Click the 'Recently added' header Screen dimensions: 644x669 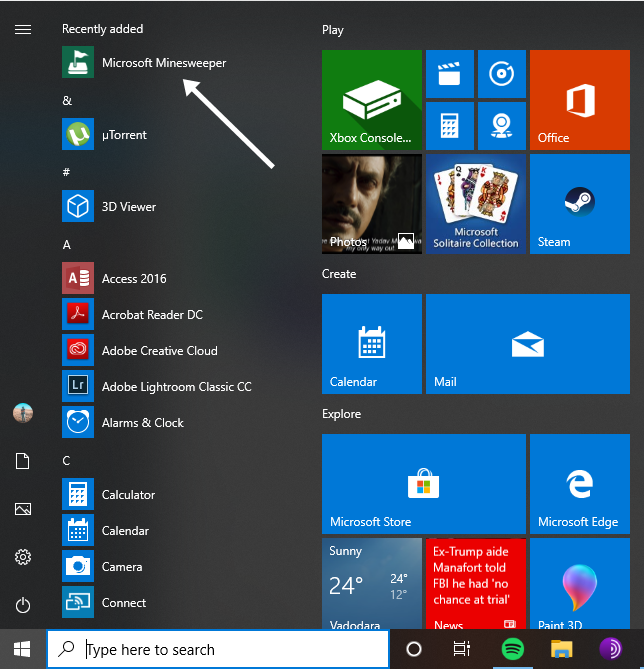point(102,29)
